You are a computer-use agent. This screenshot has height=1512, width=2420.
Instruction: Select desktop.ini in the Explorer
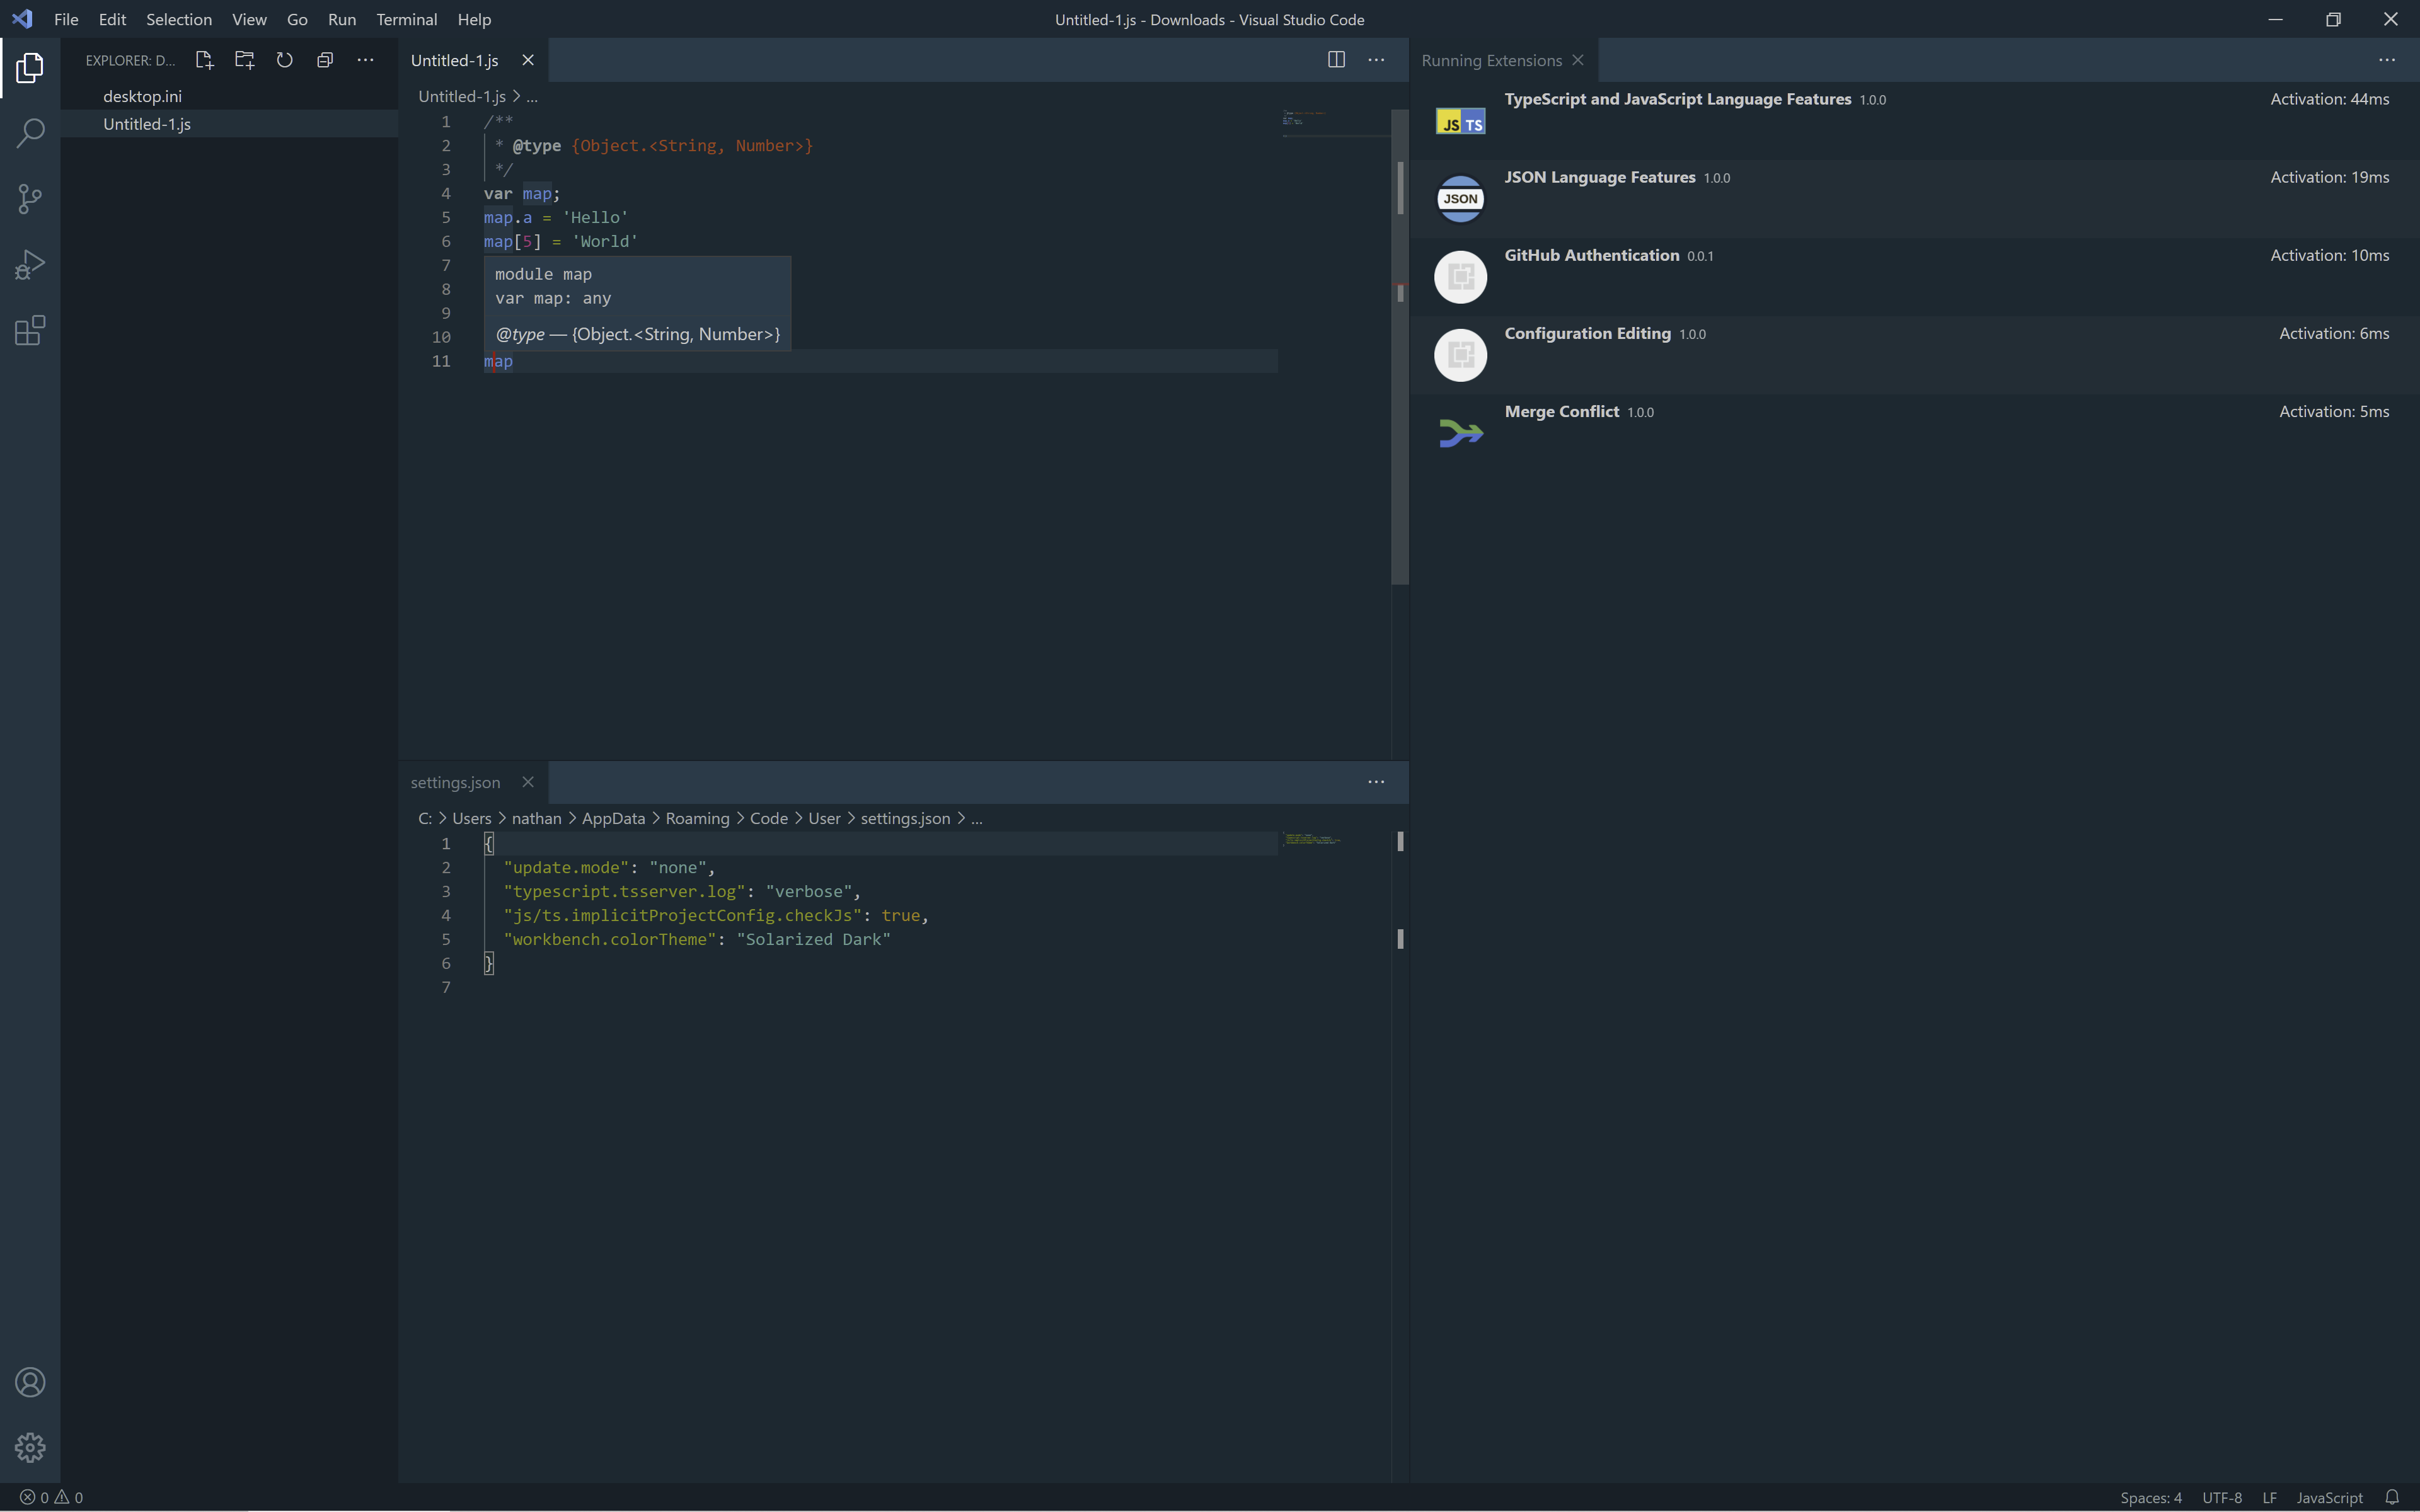[143, 96]
